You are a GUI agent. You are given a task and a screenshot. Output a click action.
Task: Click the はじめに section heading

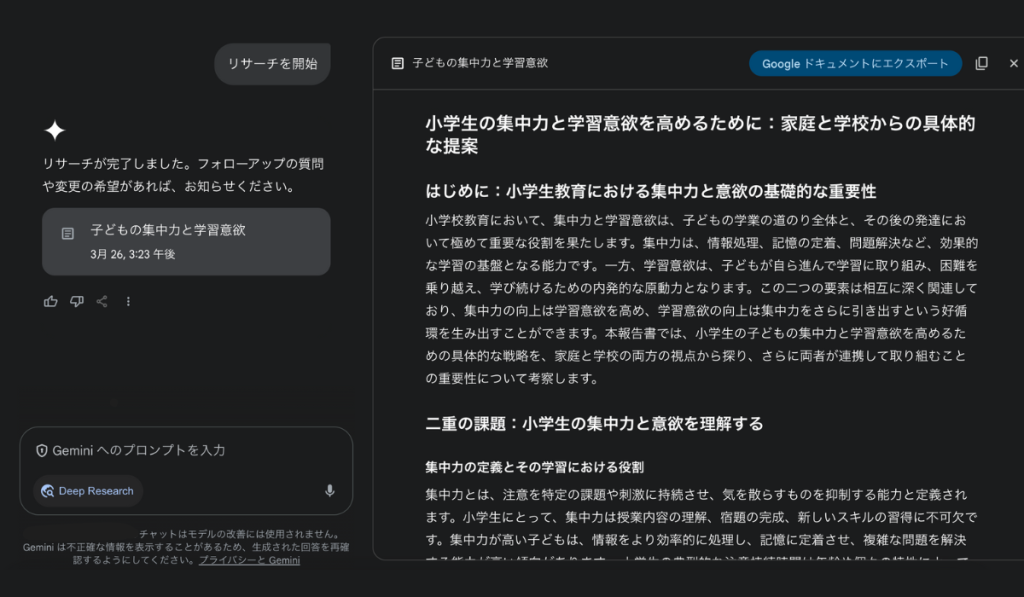pos(650,191)
